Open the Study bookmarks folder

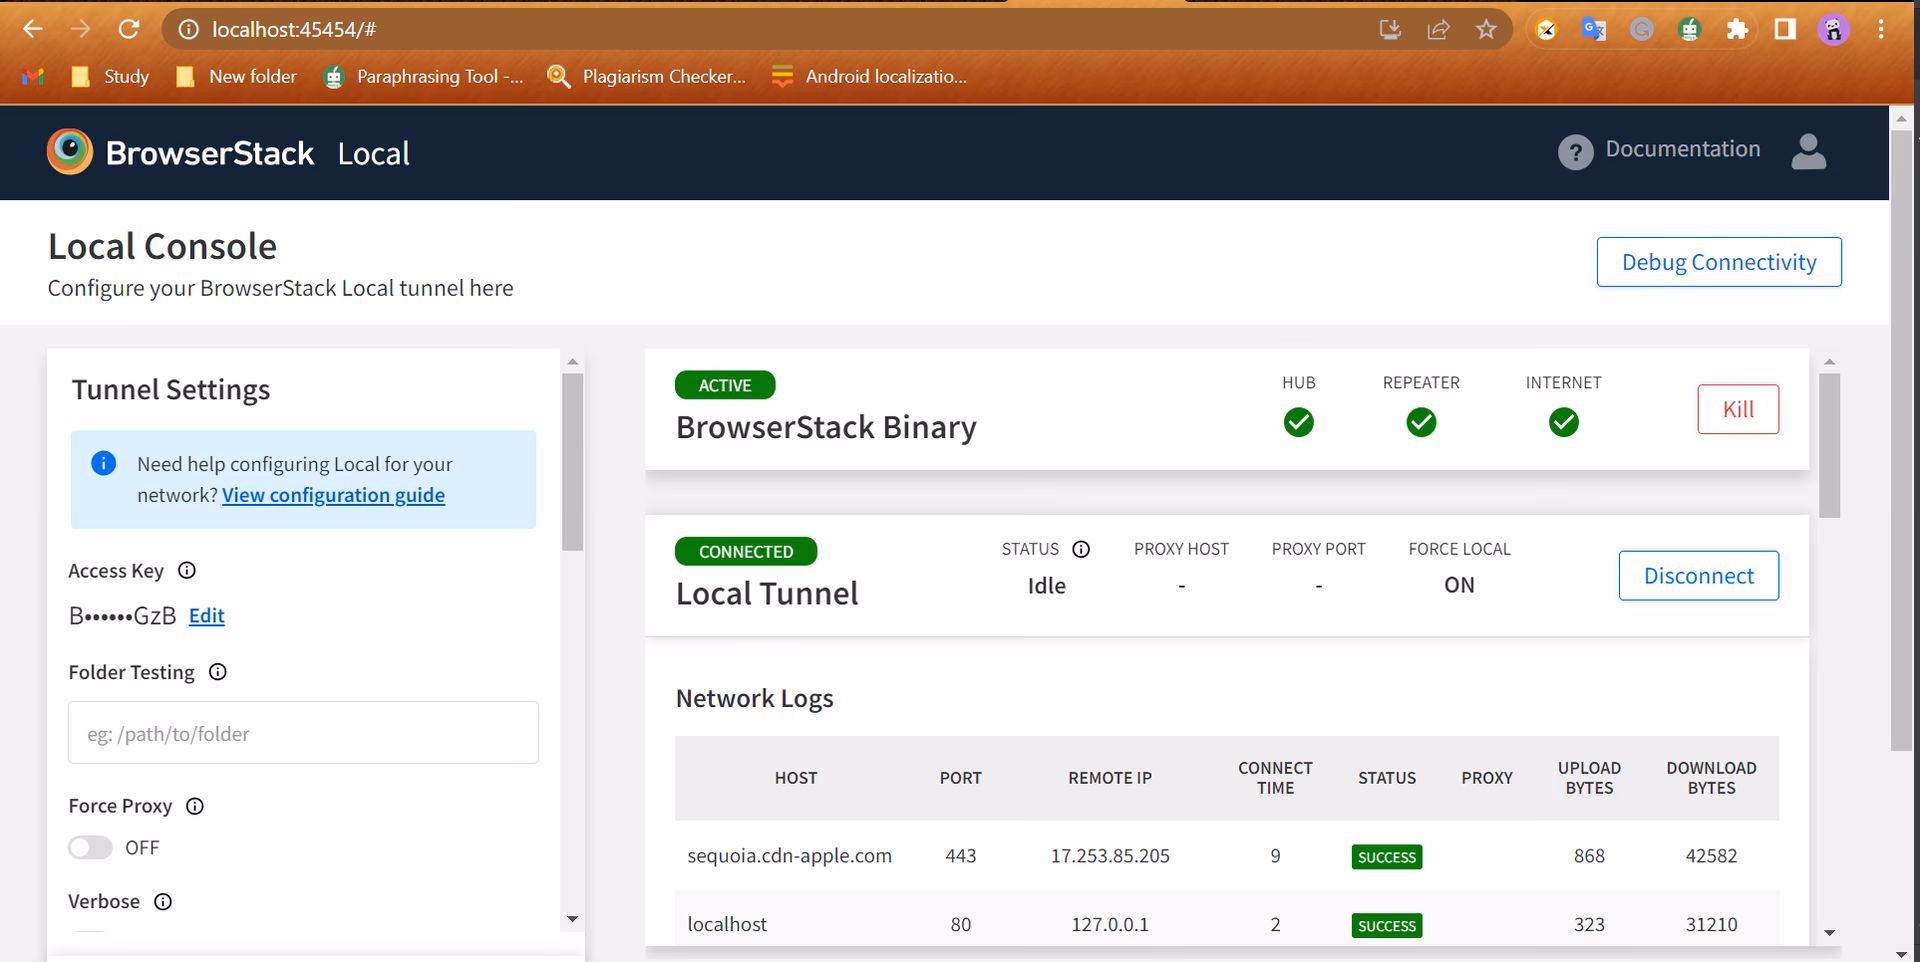[108, 76]
